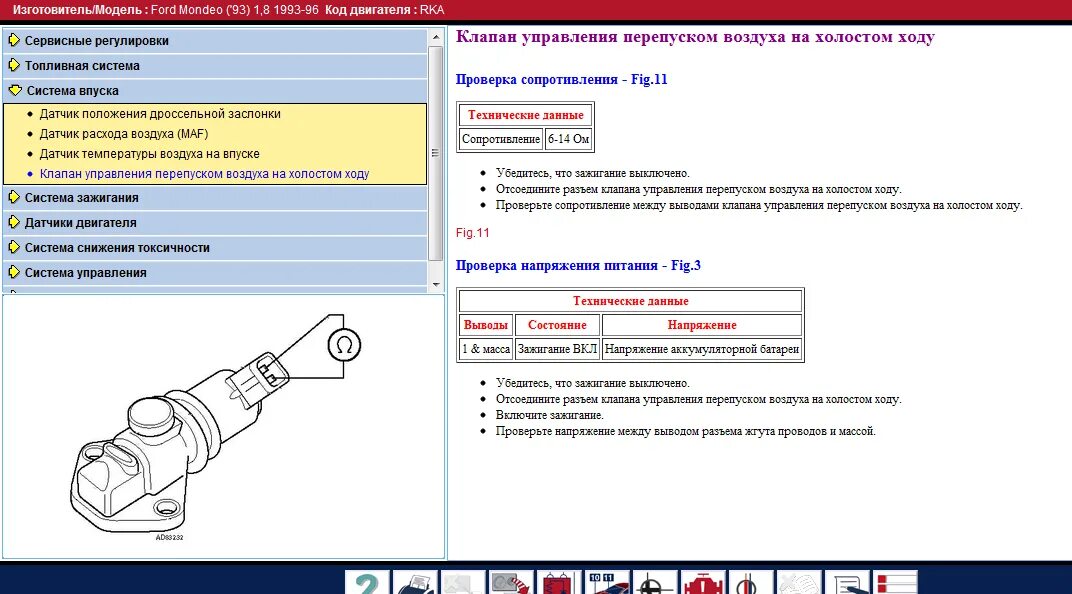
Task: Open the red Fig.11 link
Action: [x=472, y=233]
